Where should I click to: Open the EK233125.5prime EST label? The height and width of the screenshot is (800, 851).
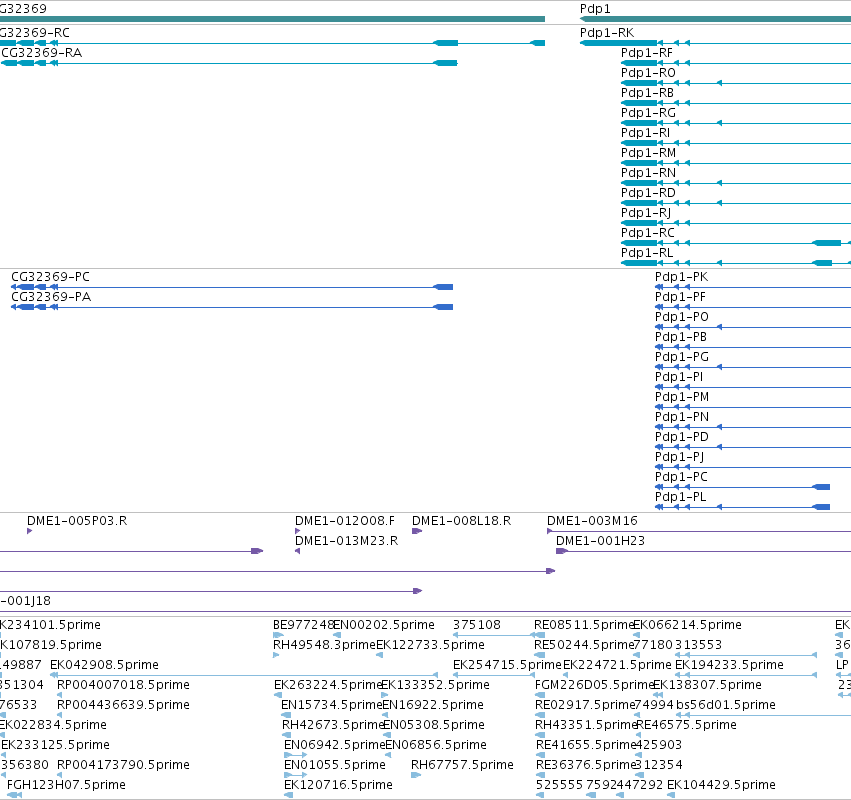(x=55, y=745)
